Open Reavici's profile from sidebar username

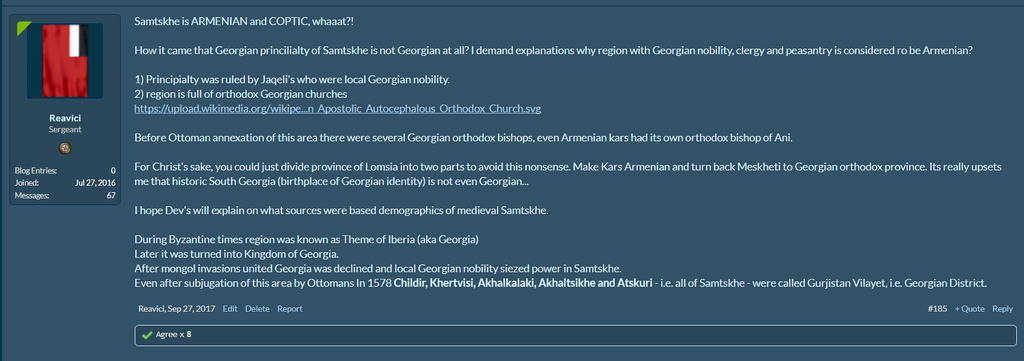tap(65, 118)
